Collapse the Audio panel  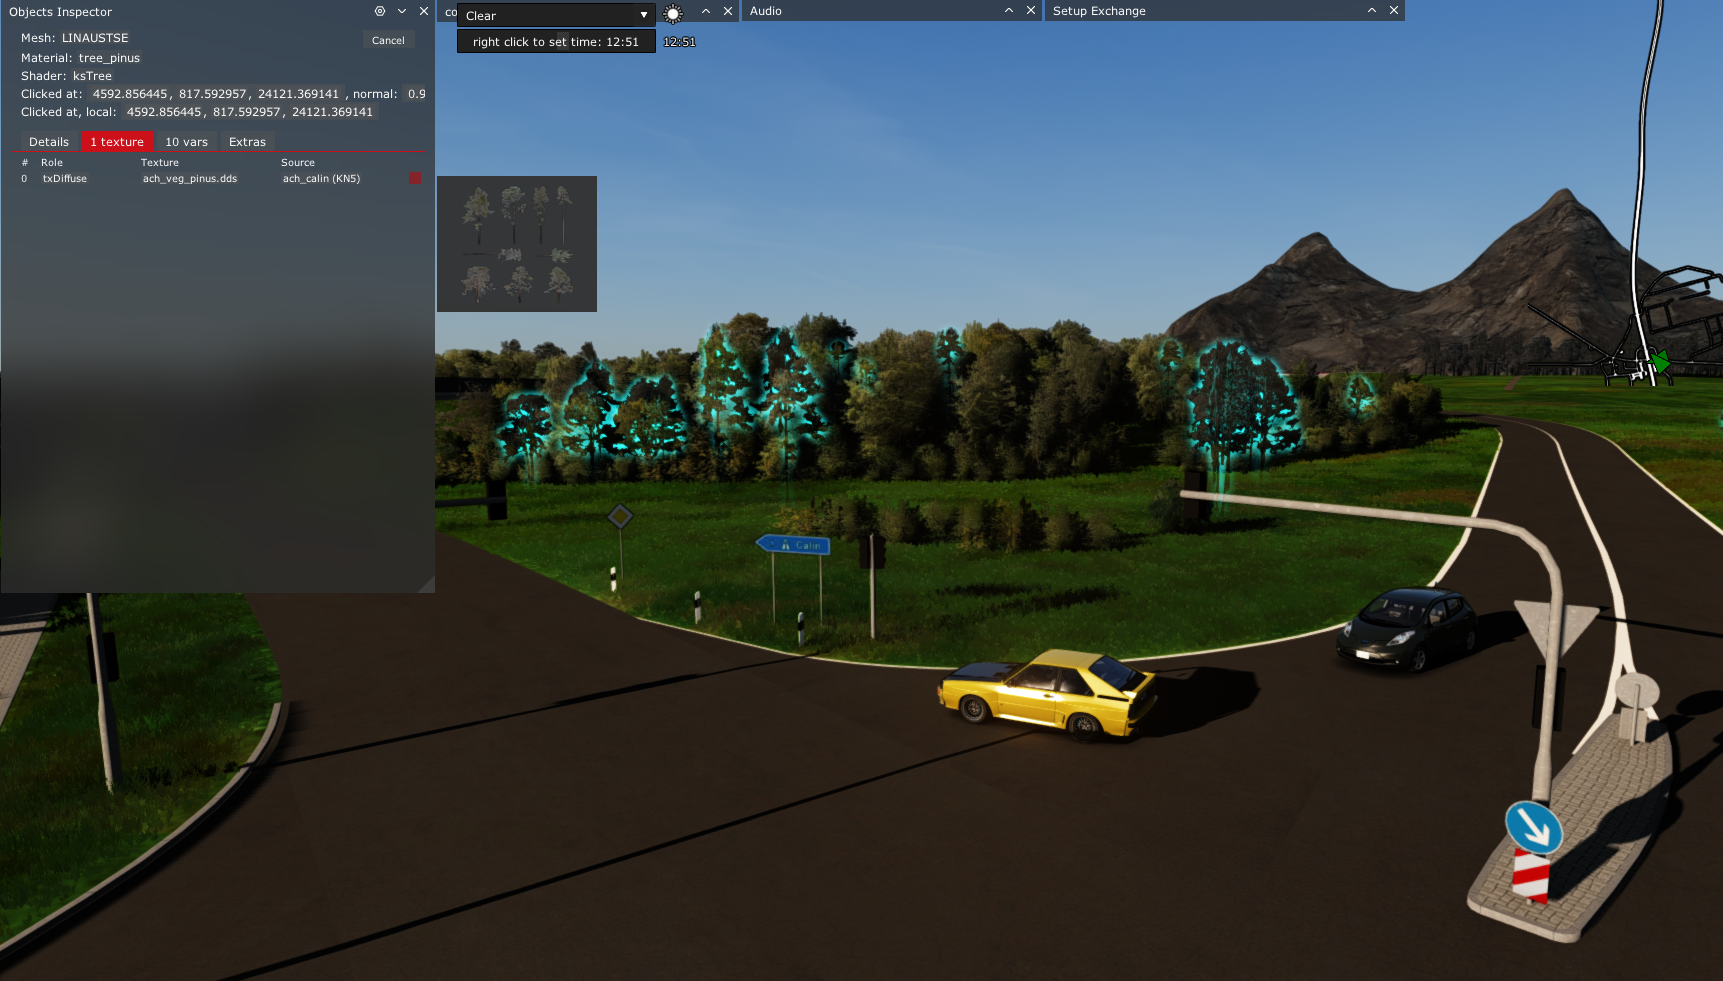(x=1009, y=11)
